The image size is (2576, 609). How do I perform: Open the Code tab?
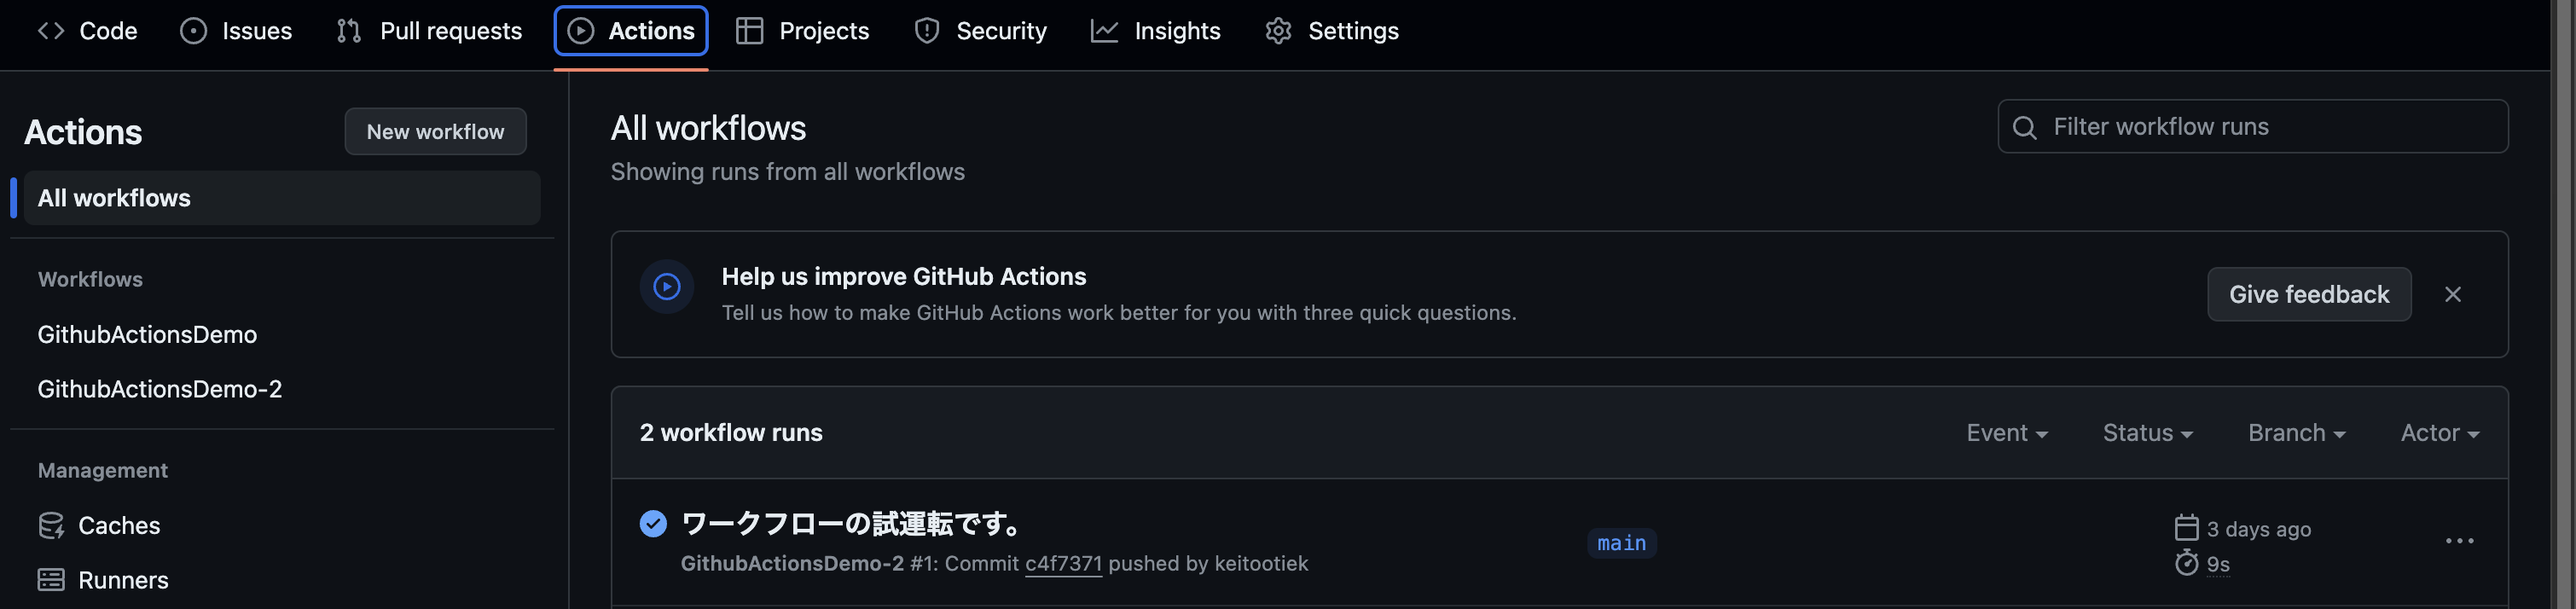pos(88,31)
